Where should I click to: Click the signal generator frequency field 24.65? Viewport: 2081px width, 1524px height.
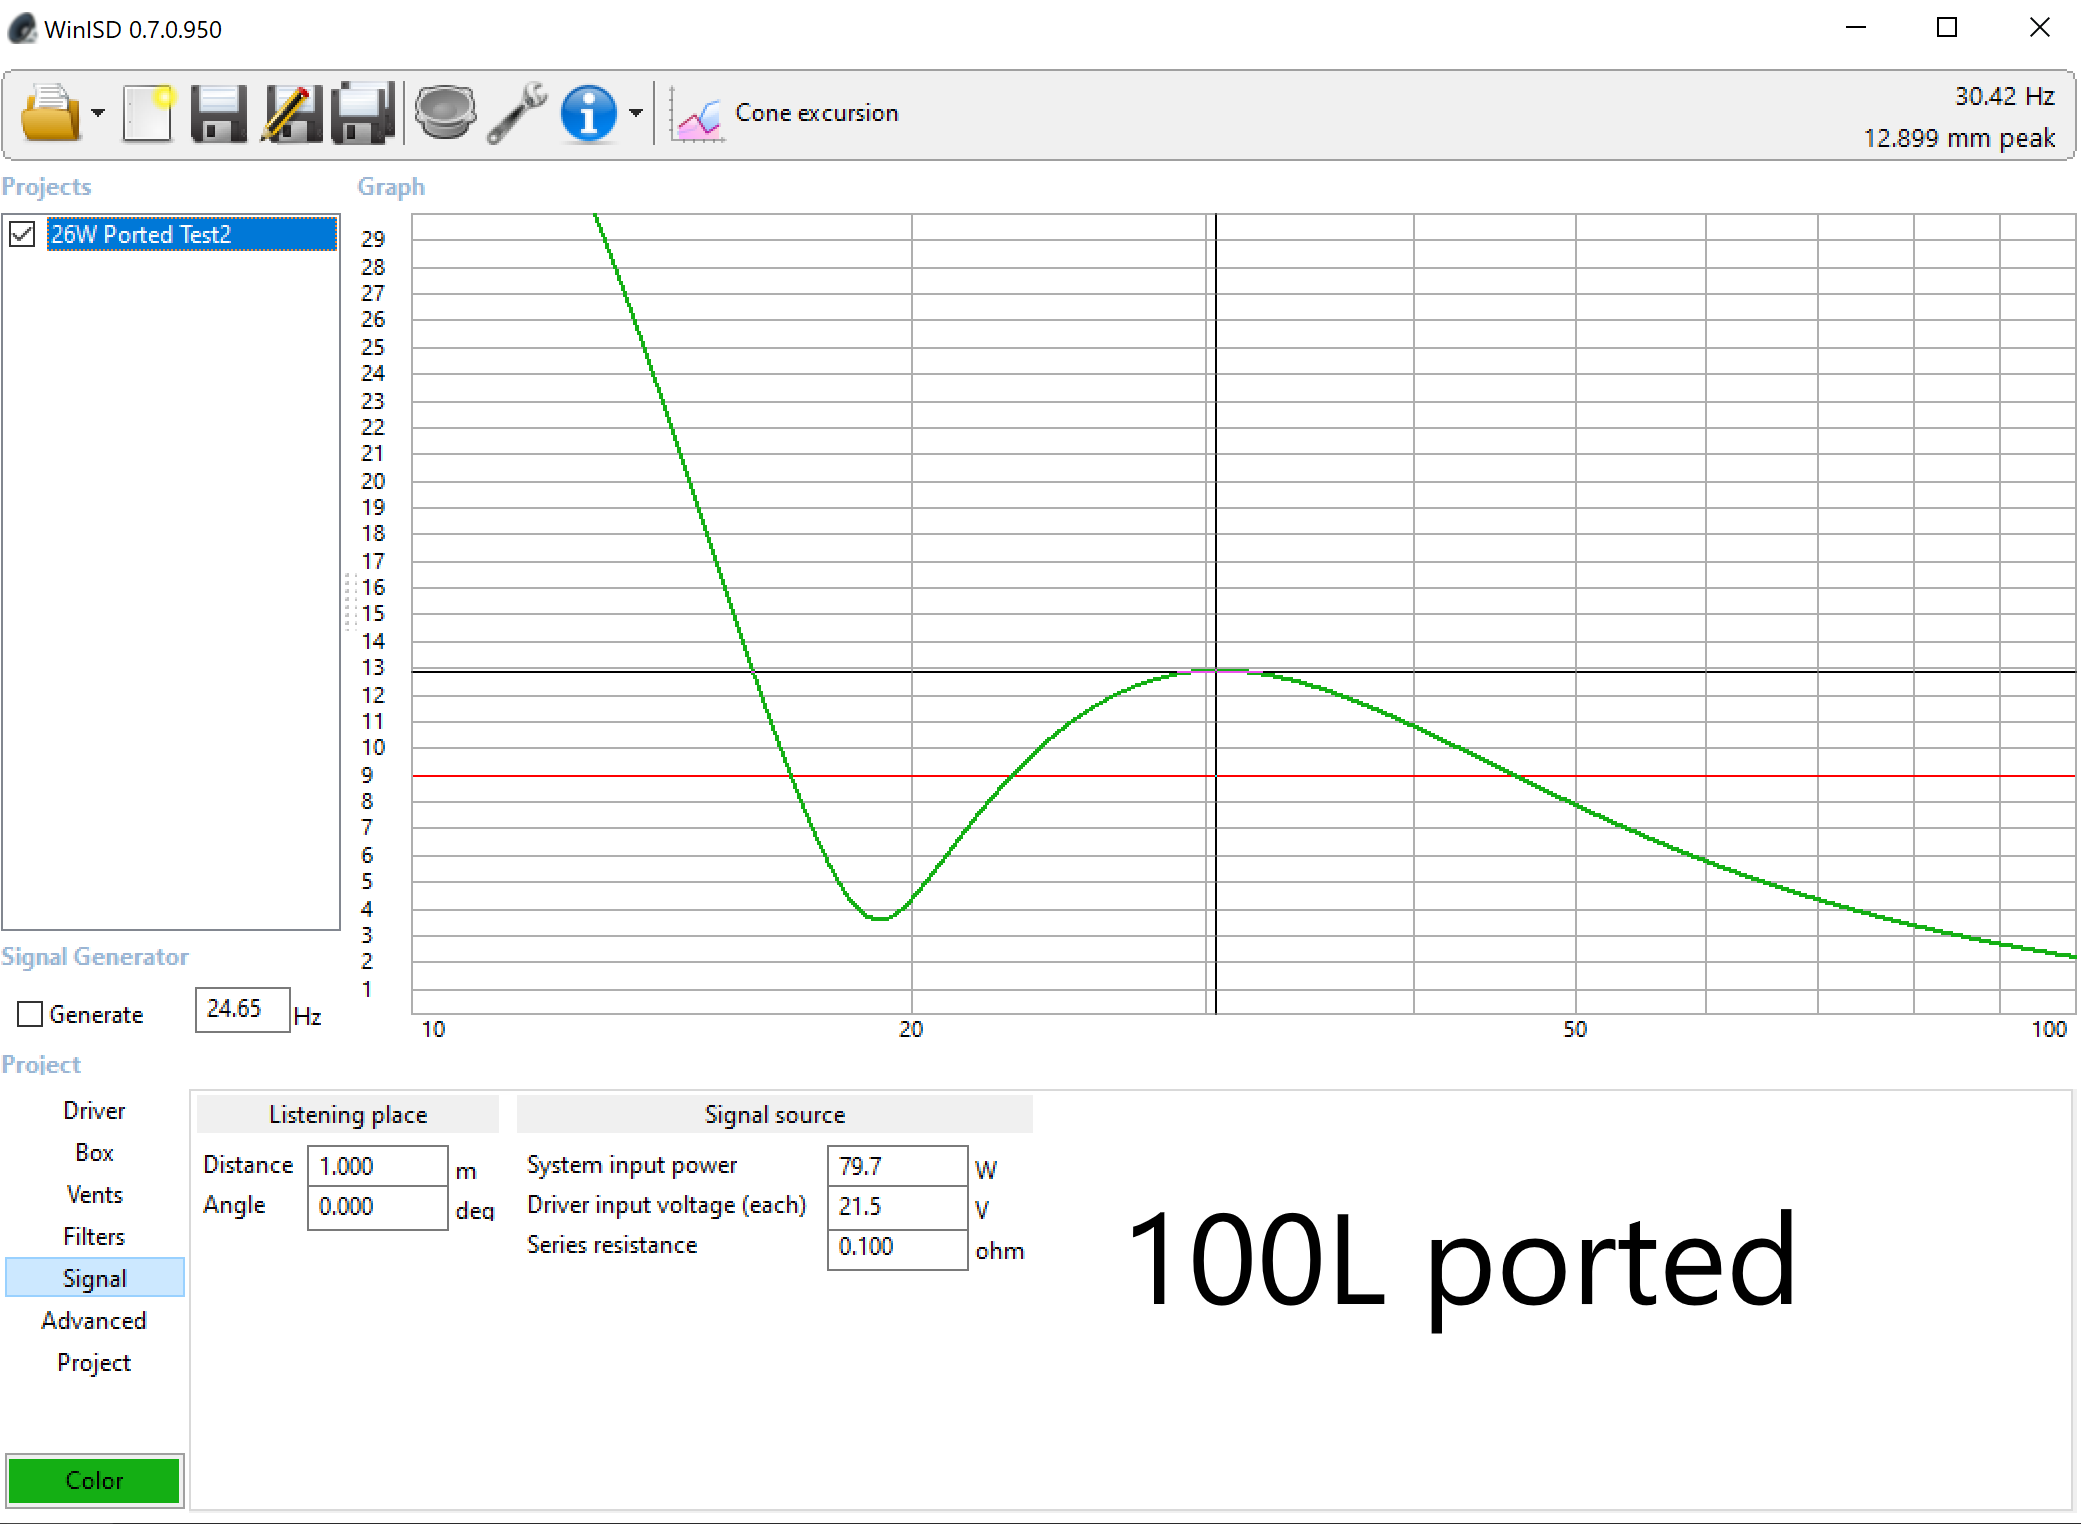[242, 1009]
